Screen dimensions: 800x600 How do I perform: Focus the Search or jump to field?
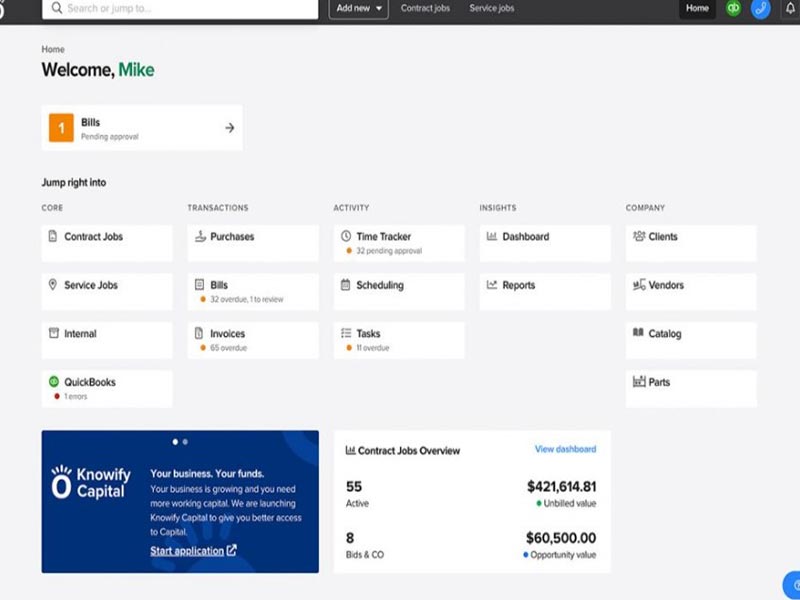pyautogui.click(x=180, y=9)
